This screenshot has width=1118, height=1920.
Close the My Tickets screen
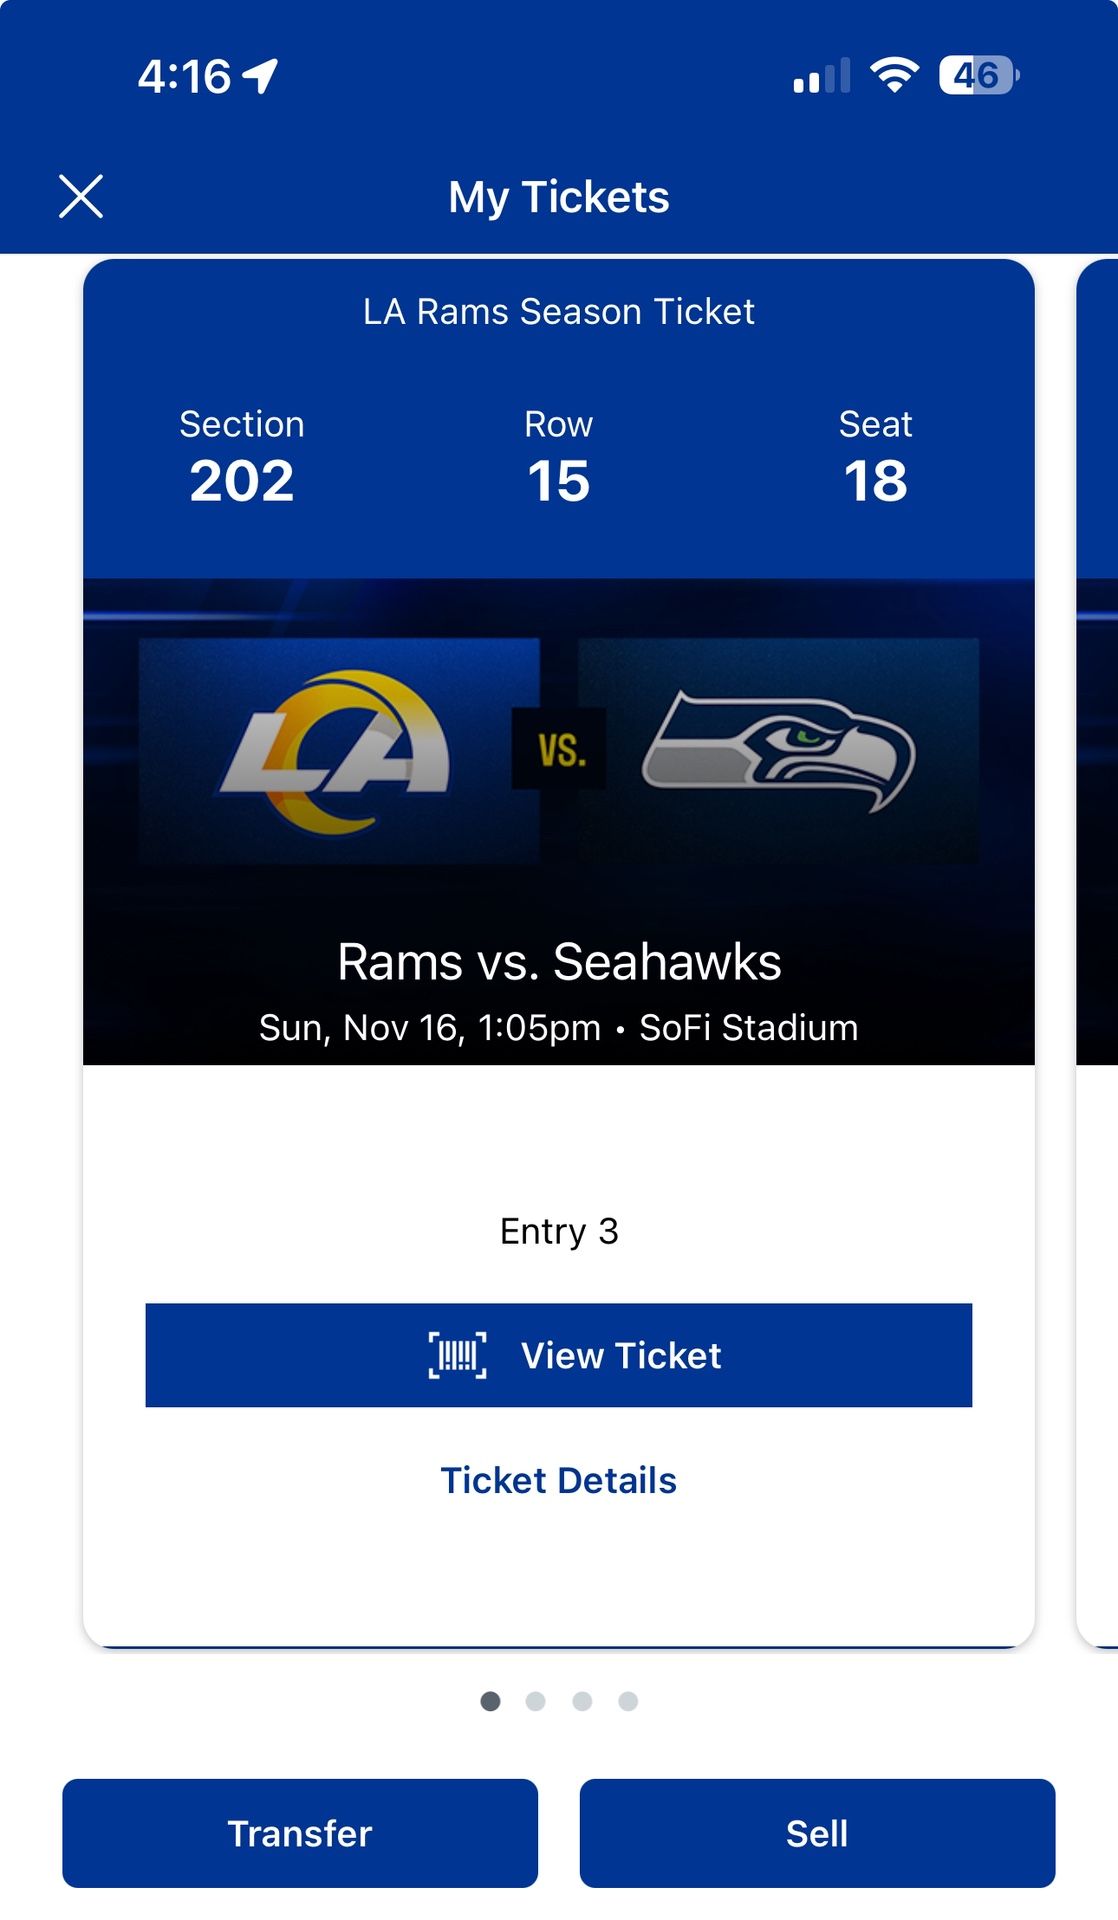tap(81, 196)
